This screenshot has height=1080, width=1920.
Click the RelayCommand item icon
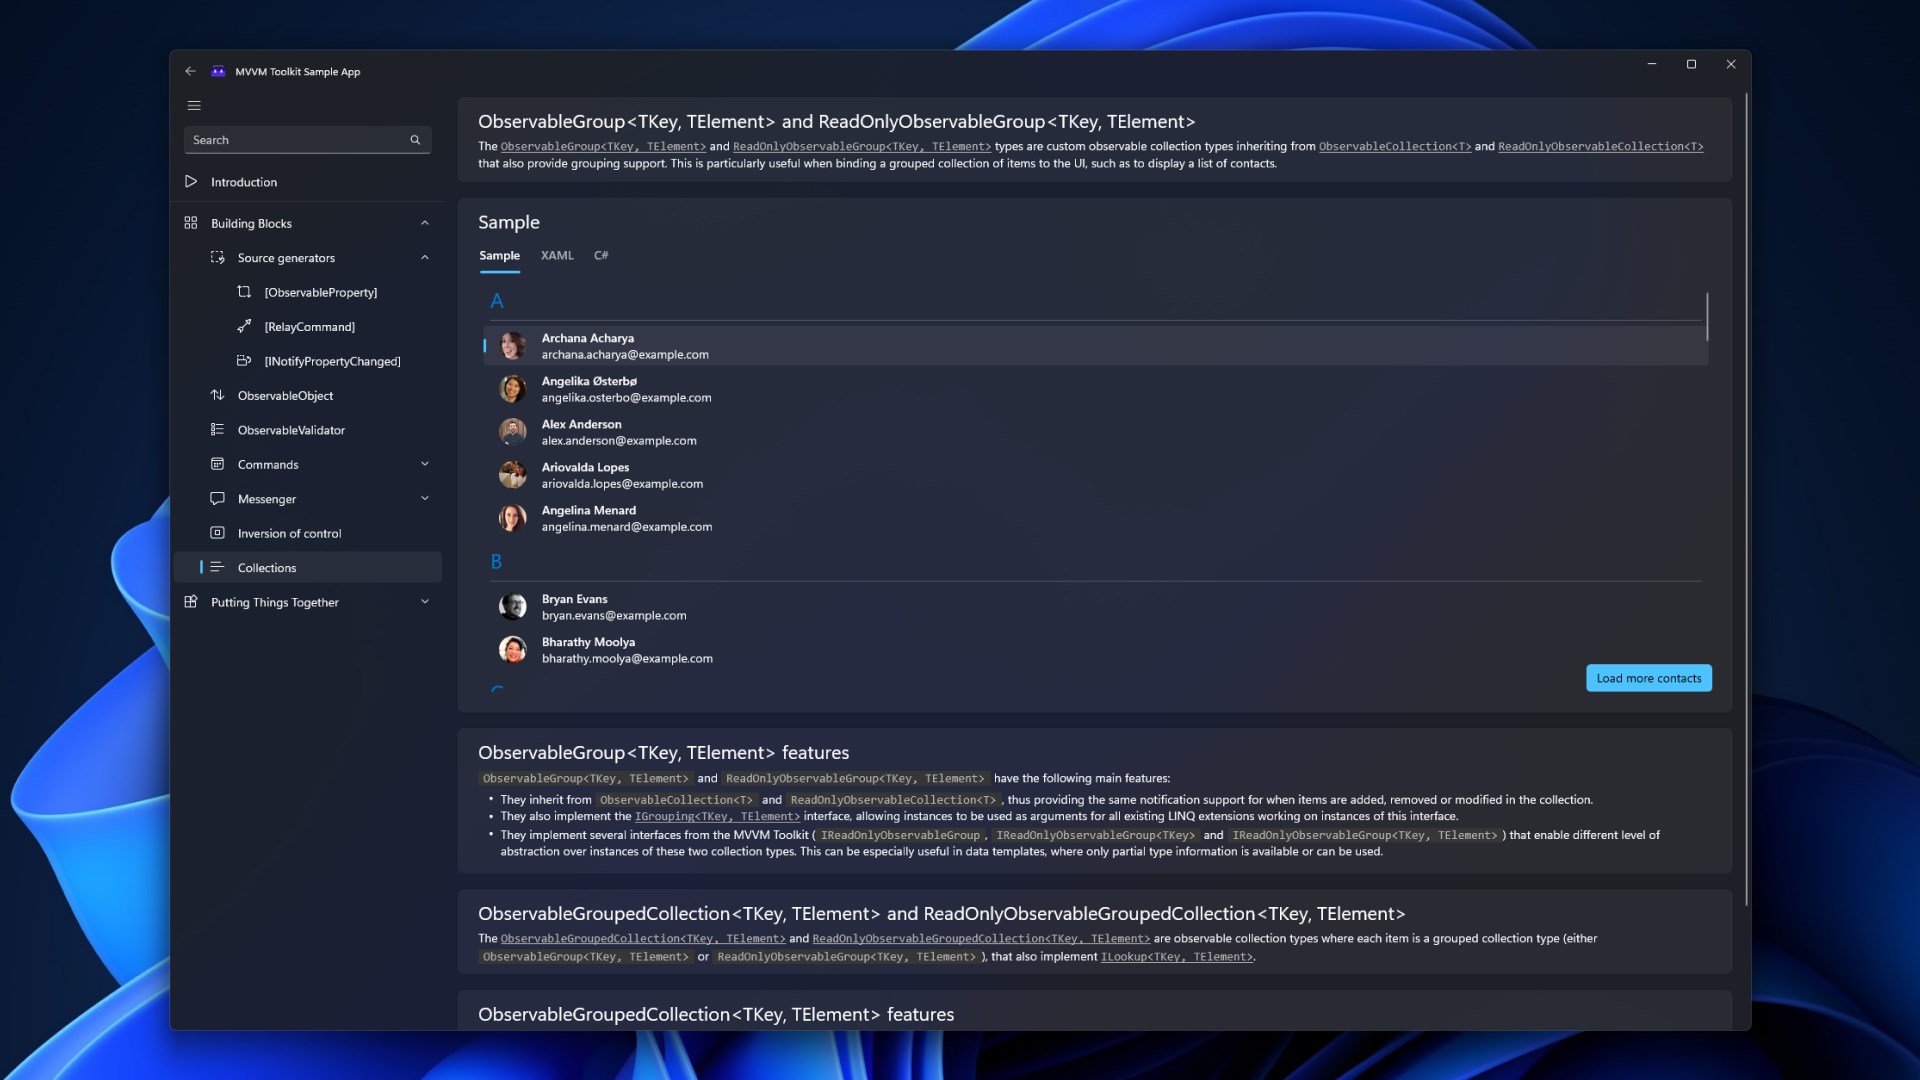244,326
